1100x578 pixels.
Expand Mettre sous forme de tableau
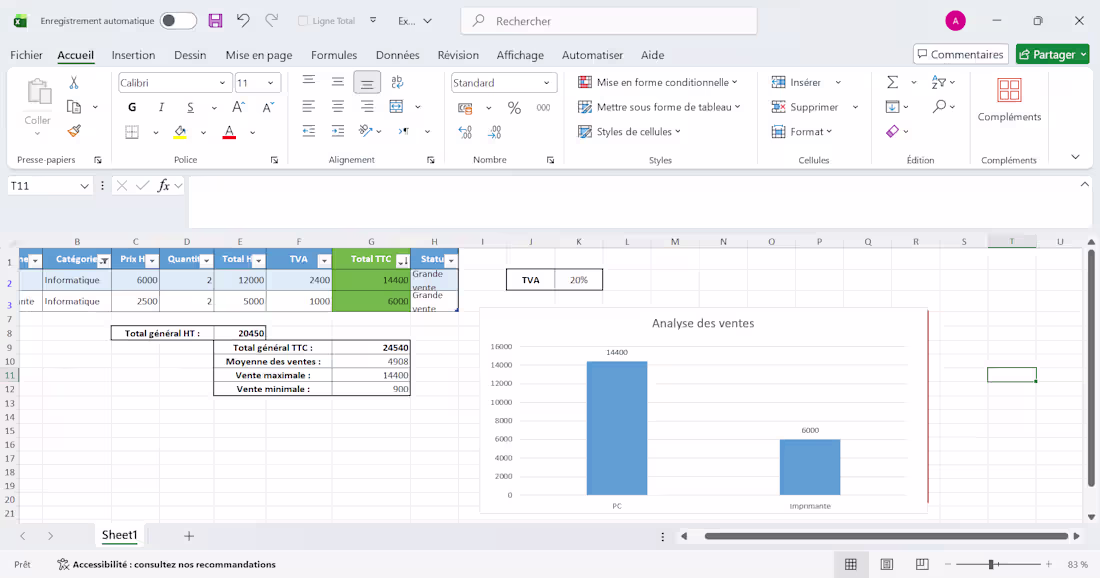[659, 107]
